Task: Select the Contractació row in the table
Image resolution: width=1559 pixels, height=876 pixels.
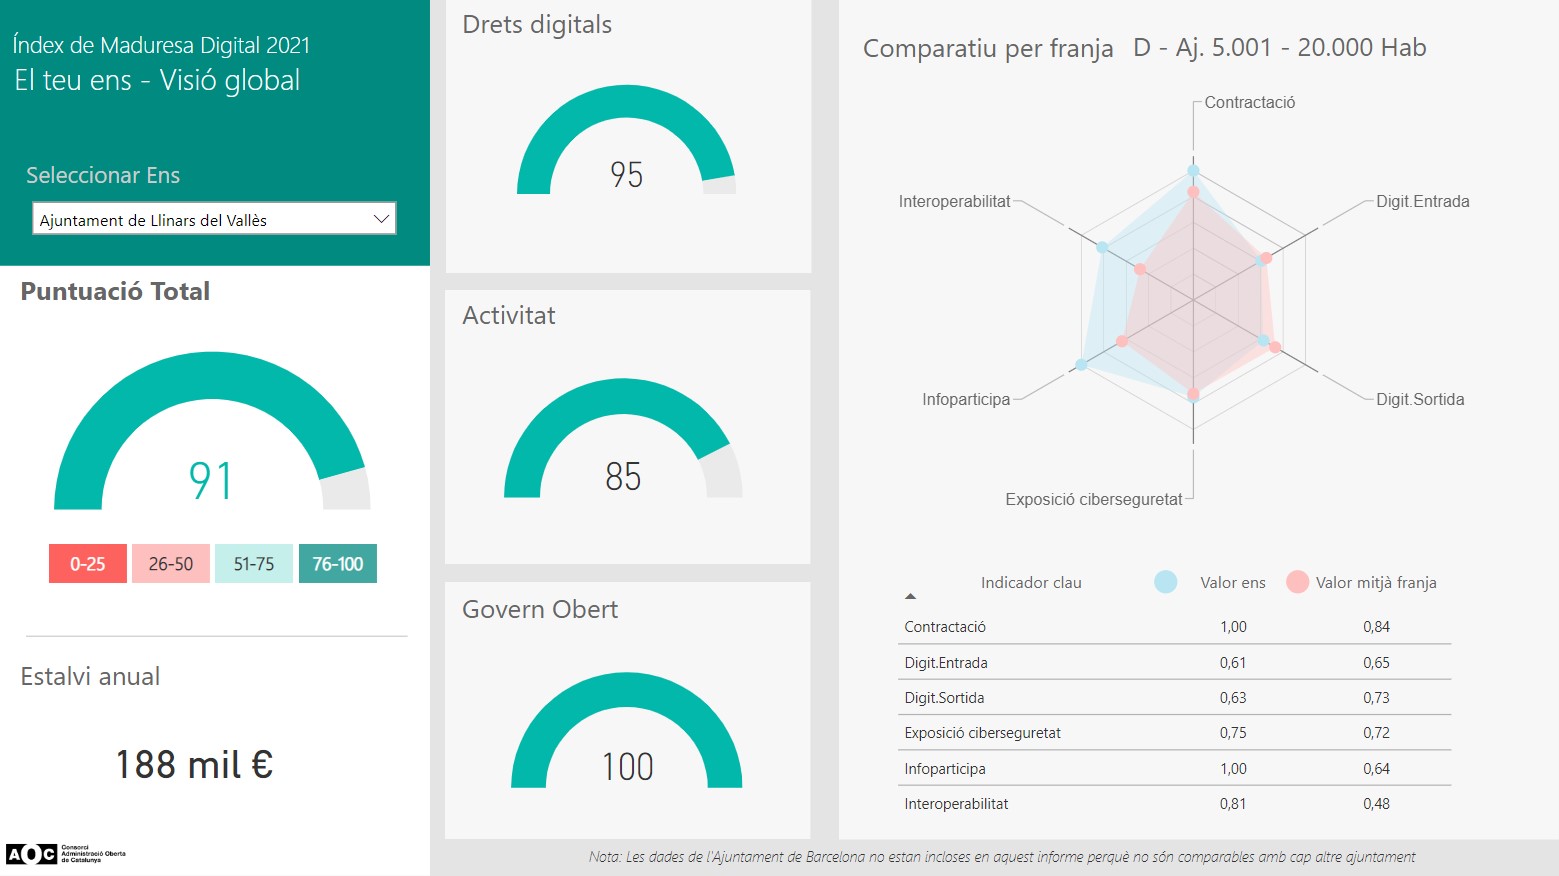Action: pyautogui.click(x=1174, y=627)
